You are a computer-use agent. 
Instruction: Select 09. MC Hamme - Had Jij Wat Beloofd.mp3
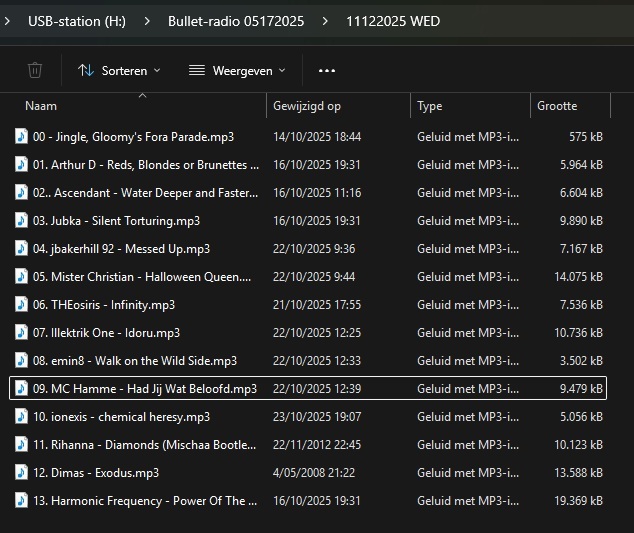point(144,389)
